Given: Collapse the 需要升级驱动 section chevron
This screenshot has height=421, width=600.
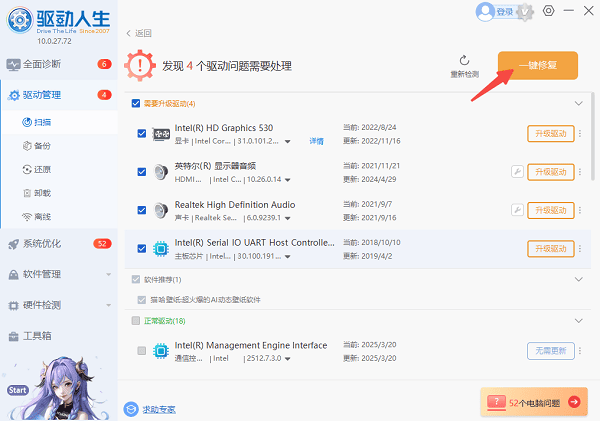Looking at the screenshot, I should pyautogui.click(x=578, y=103).
